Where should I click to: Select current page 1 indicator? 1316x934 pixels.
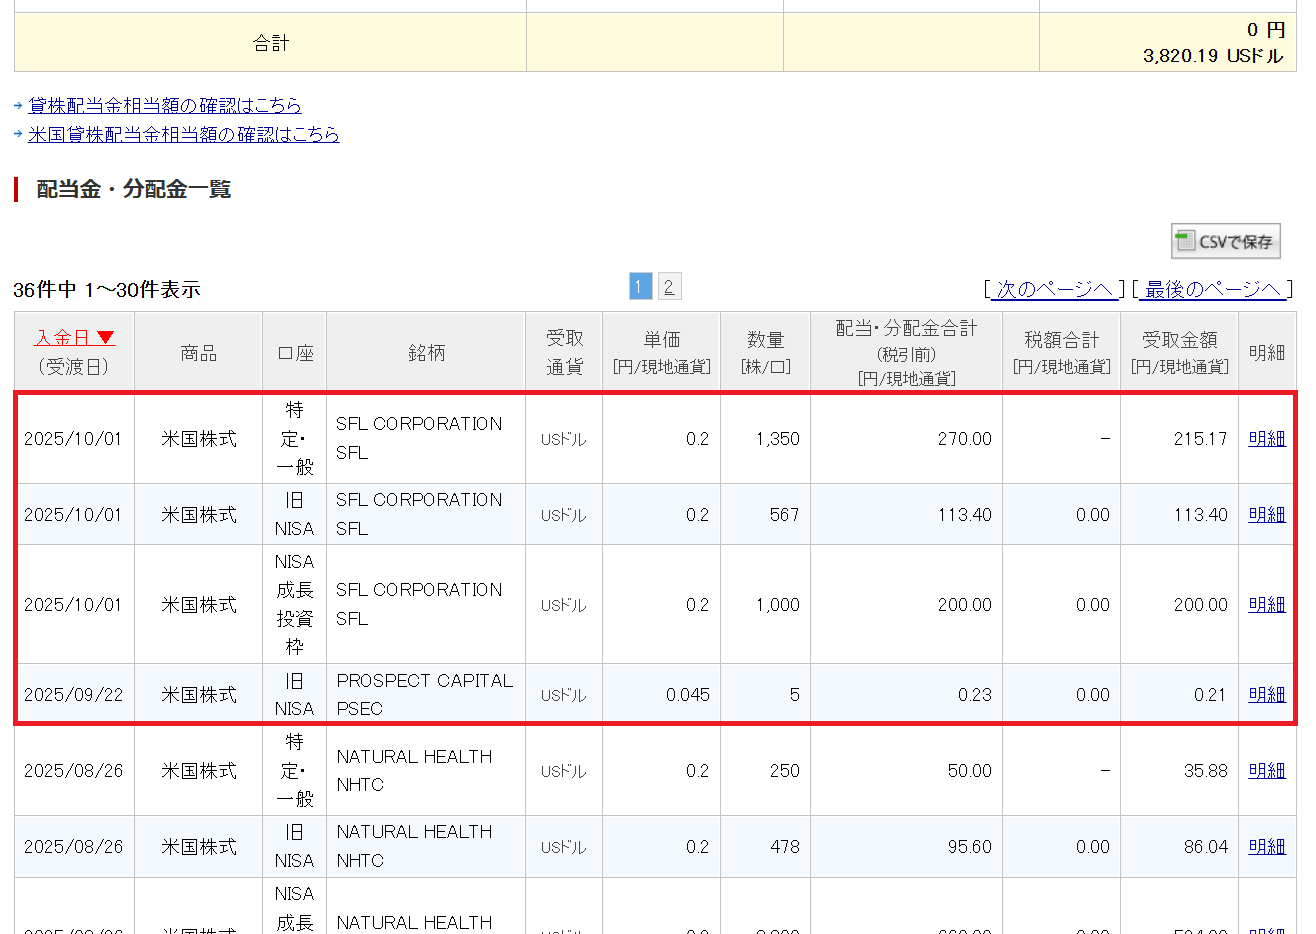click(640, 287)
